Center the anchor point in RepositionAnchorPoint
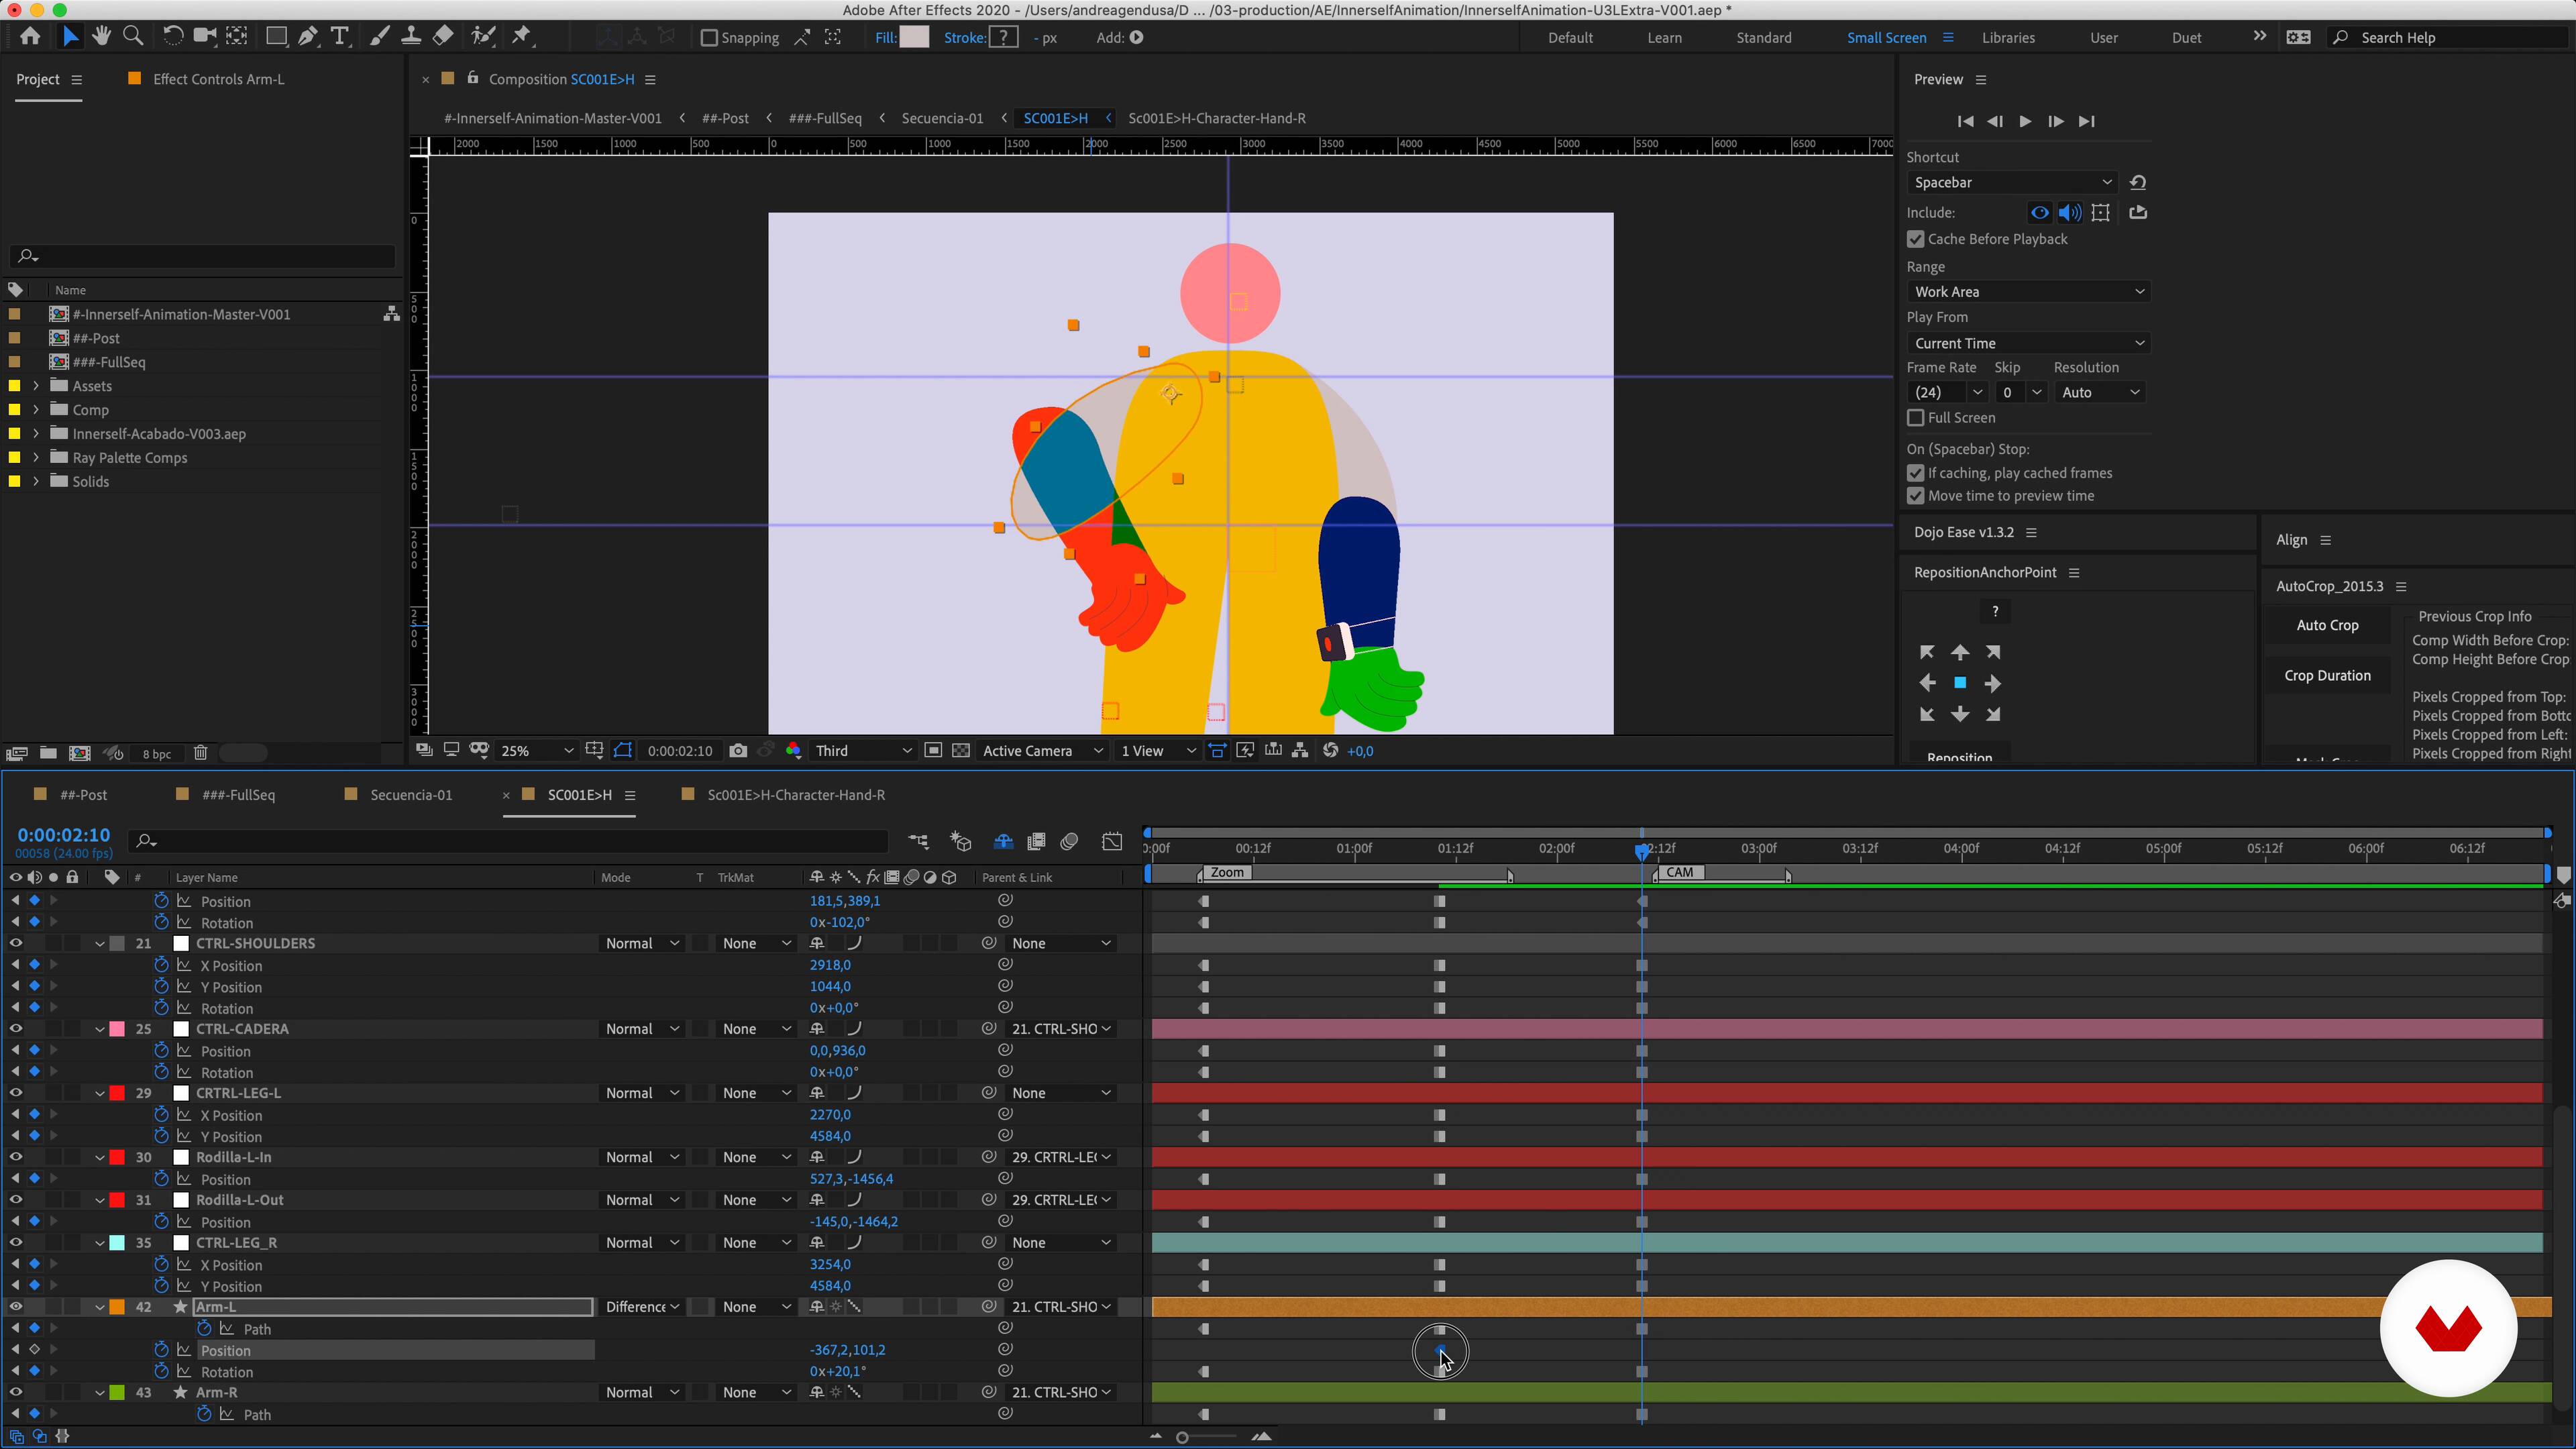The image size is (2576, 1449). pos(1960,683)
